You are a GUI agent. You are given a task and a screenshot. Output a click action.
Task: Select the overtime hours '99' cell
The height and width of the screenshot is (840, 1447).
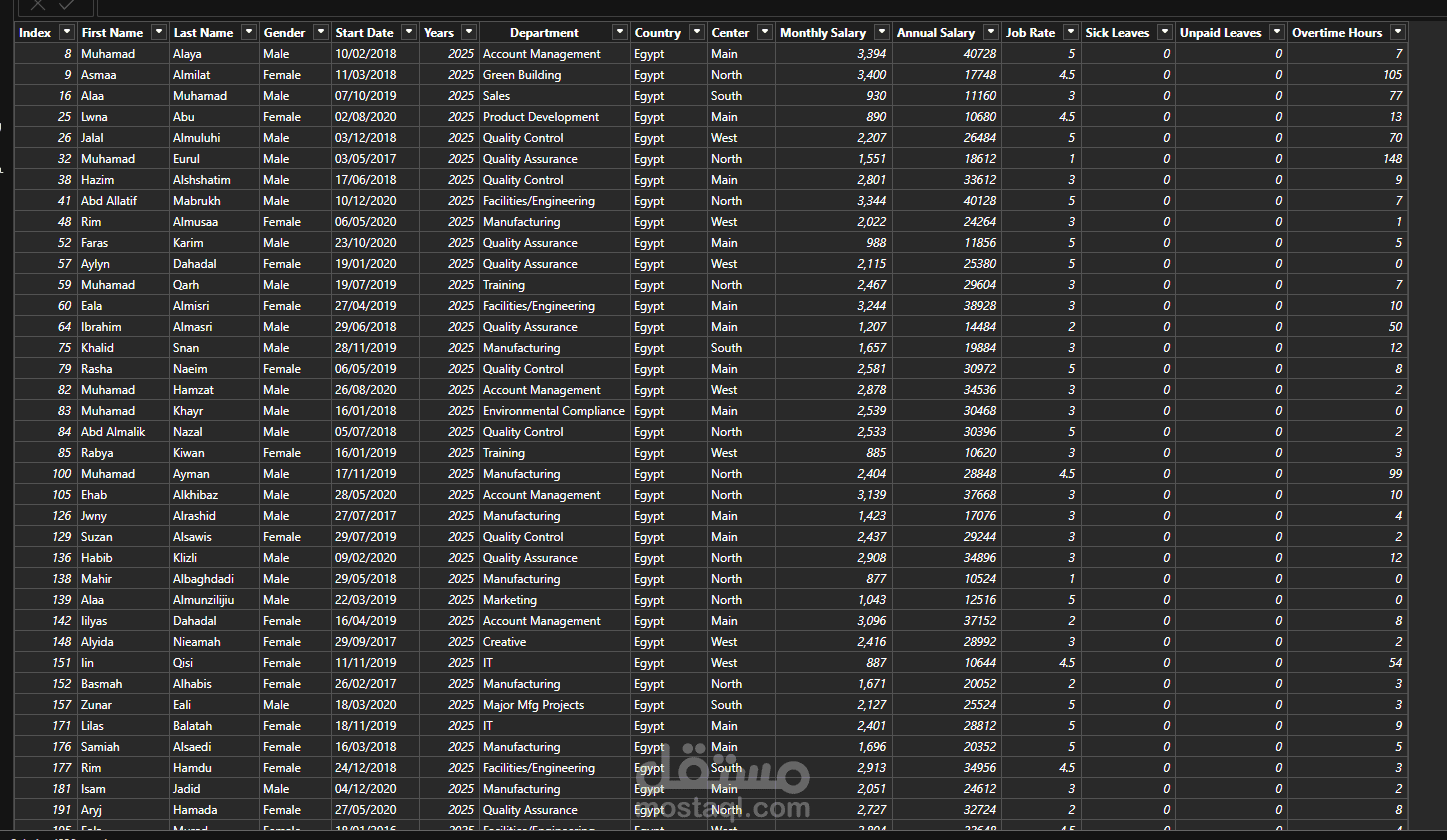pyautogui.click(x=1347, y=474)
